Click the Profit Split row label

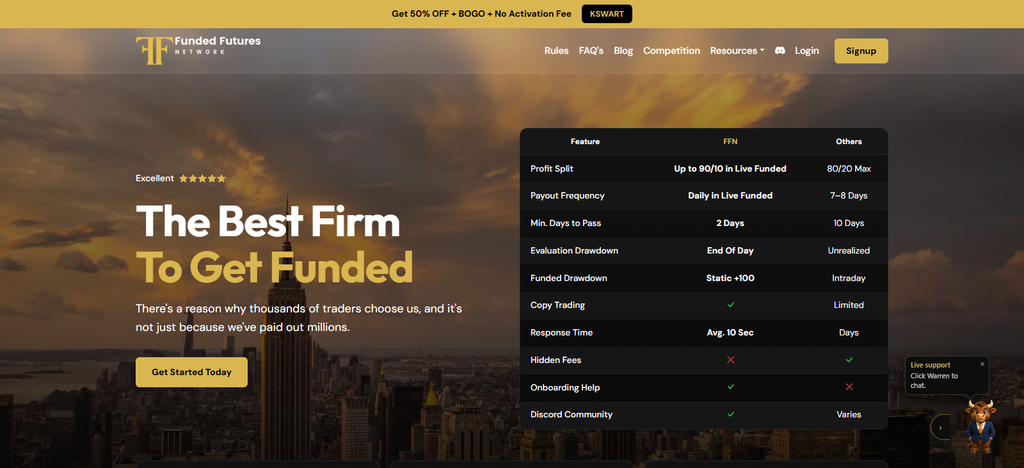(552, 168)
